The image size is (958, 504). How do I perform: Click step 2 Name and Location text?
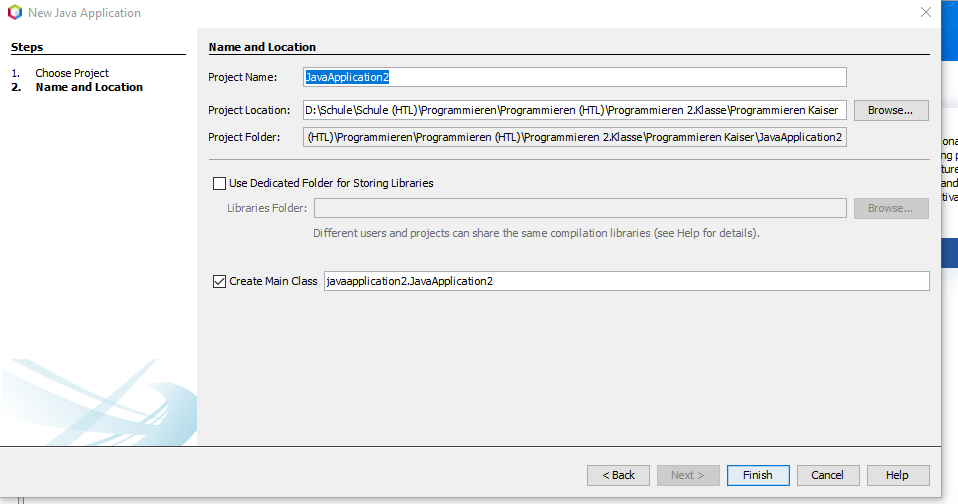pos(89,87)
